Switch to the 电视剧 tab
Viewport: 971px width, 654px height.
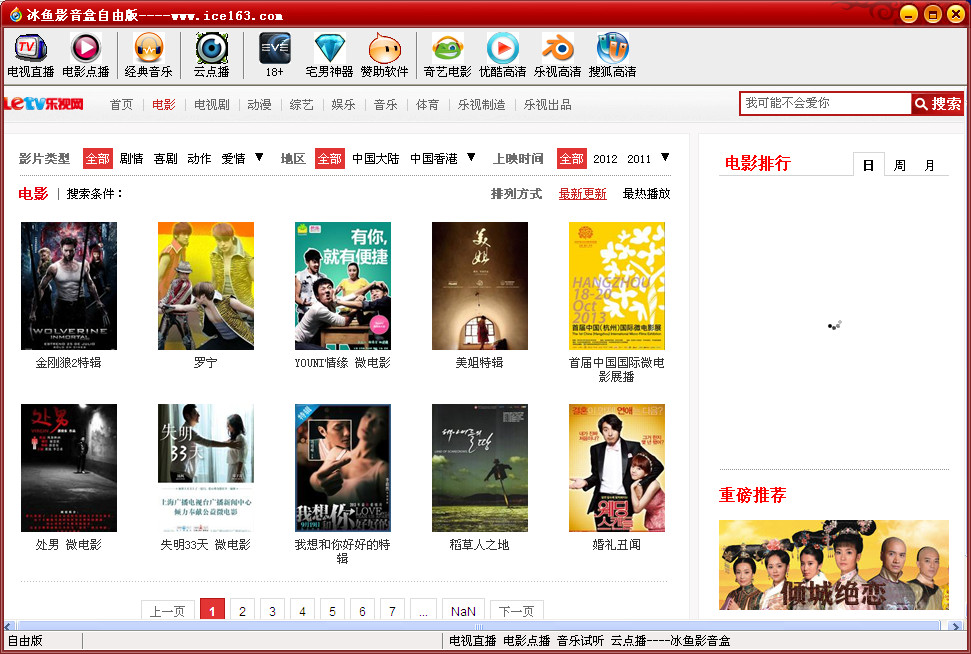point(212,105)
